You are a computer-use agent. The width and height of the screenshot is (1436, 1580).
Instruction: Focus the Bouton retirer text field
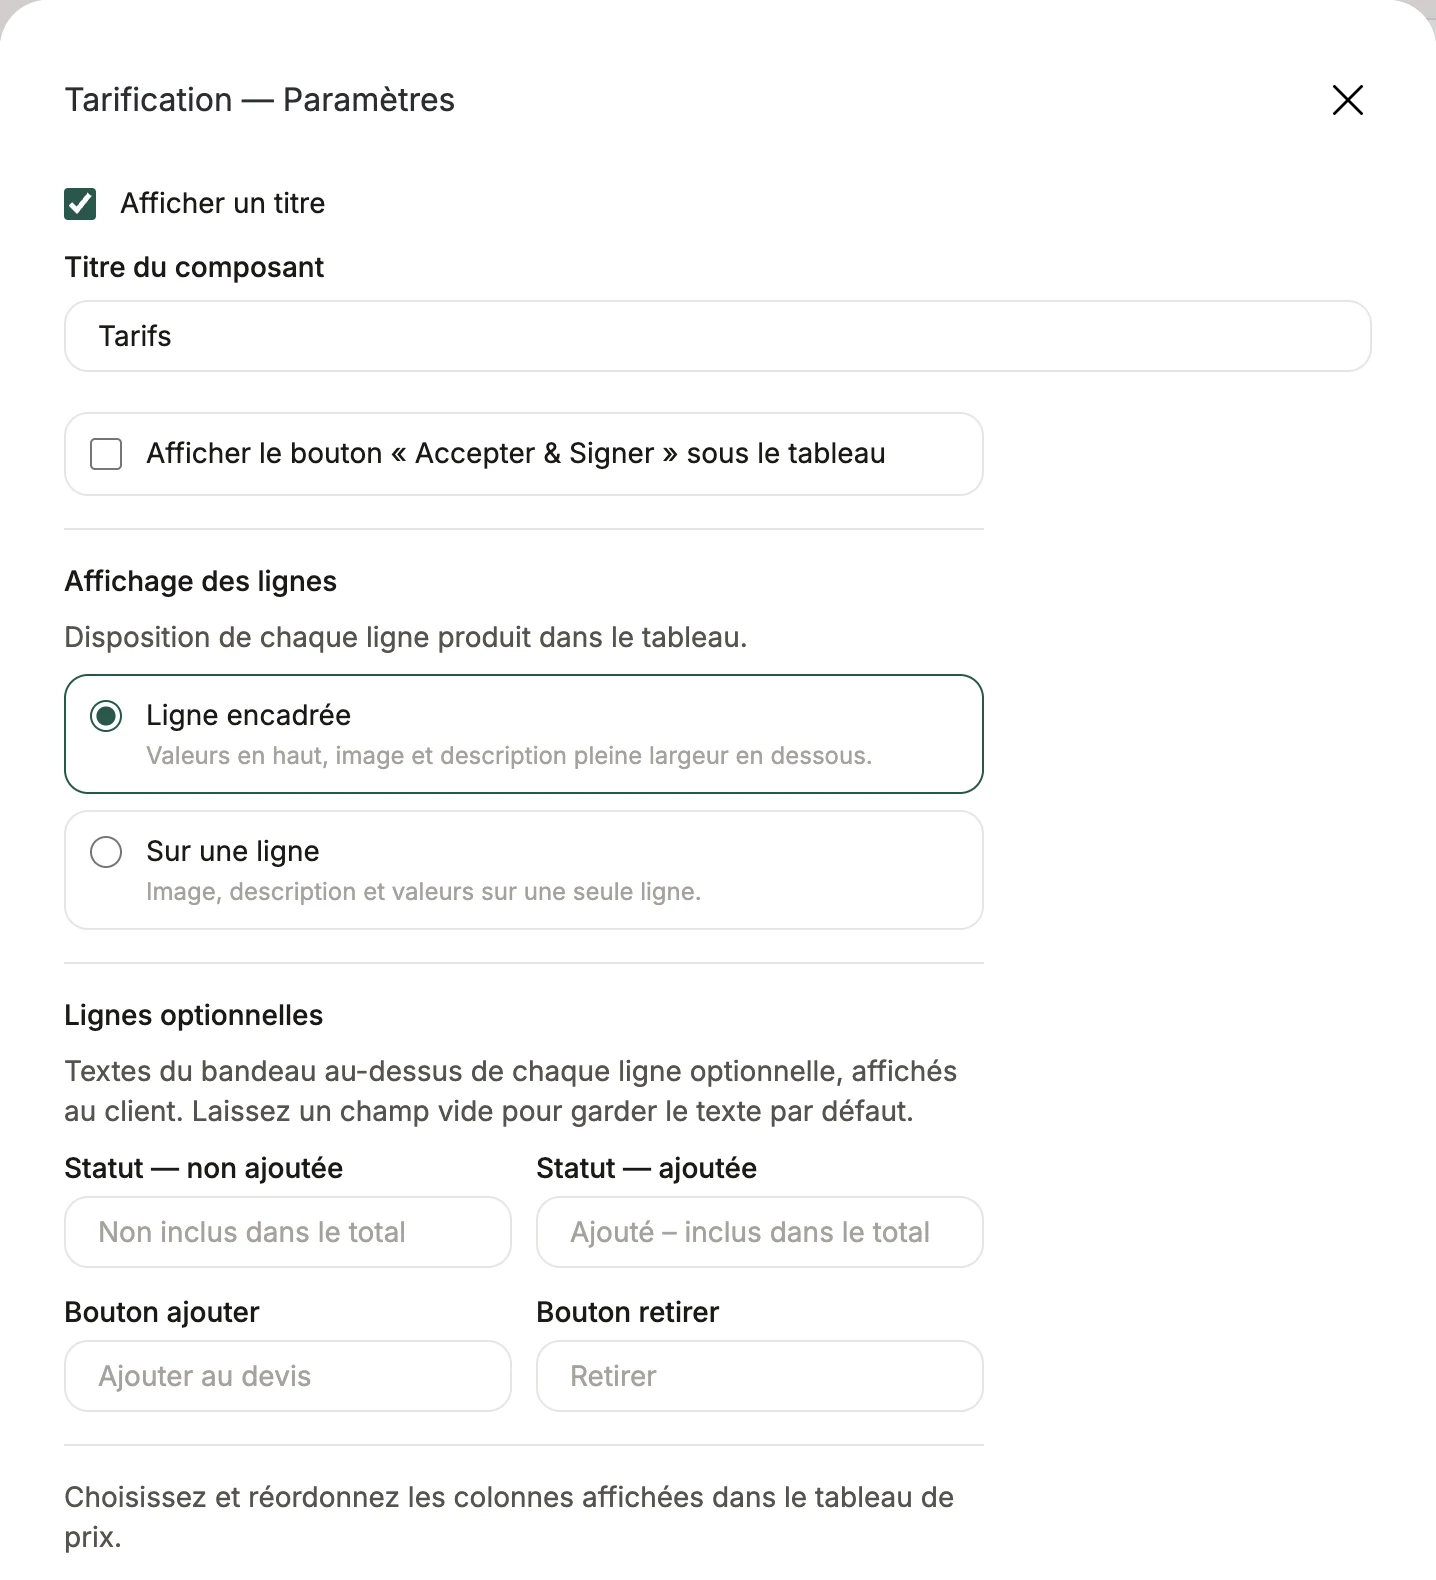[760, 1376]
